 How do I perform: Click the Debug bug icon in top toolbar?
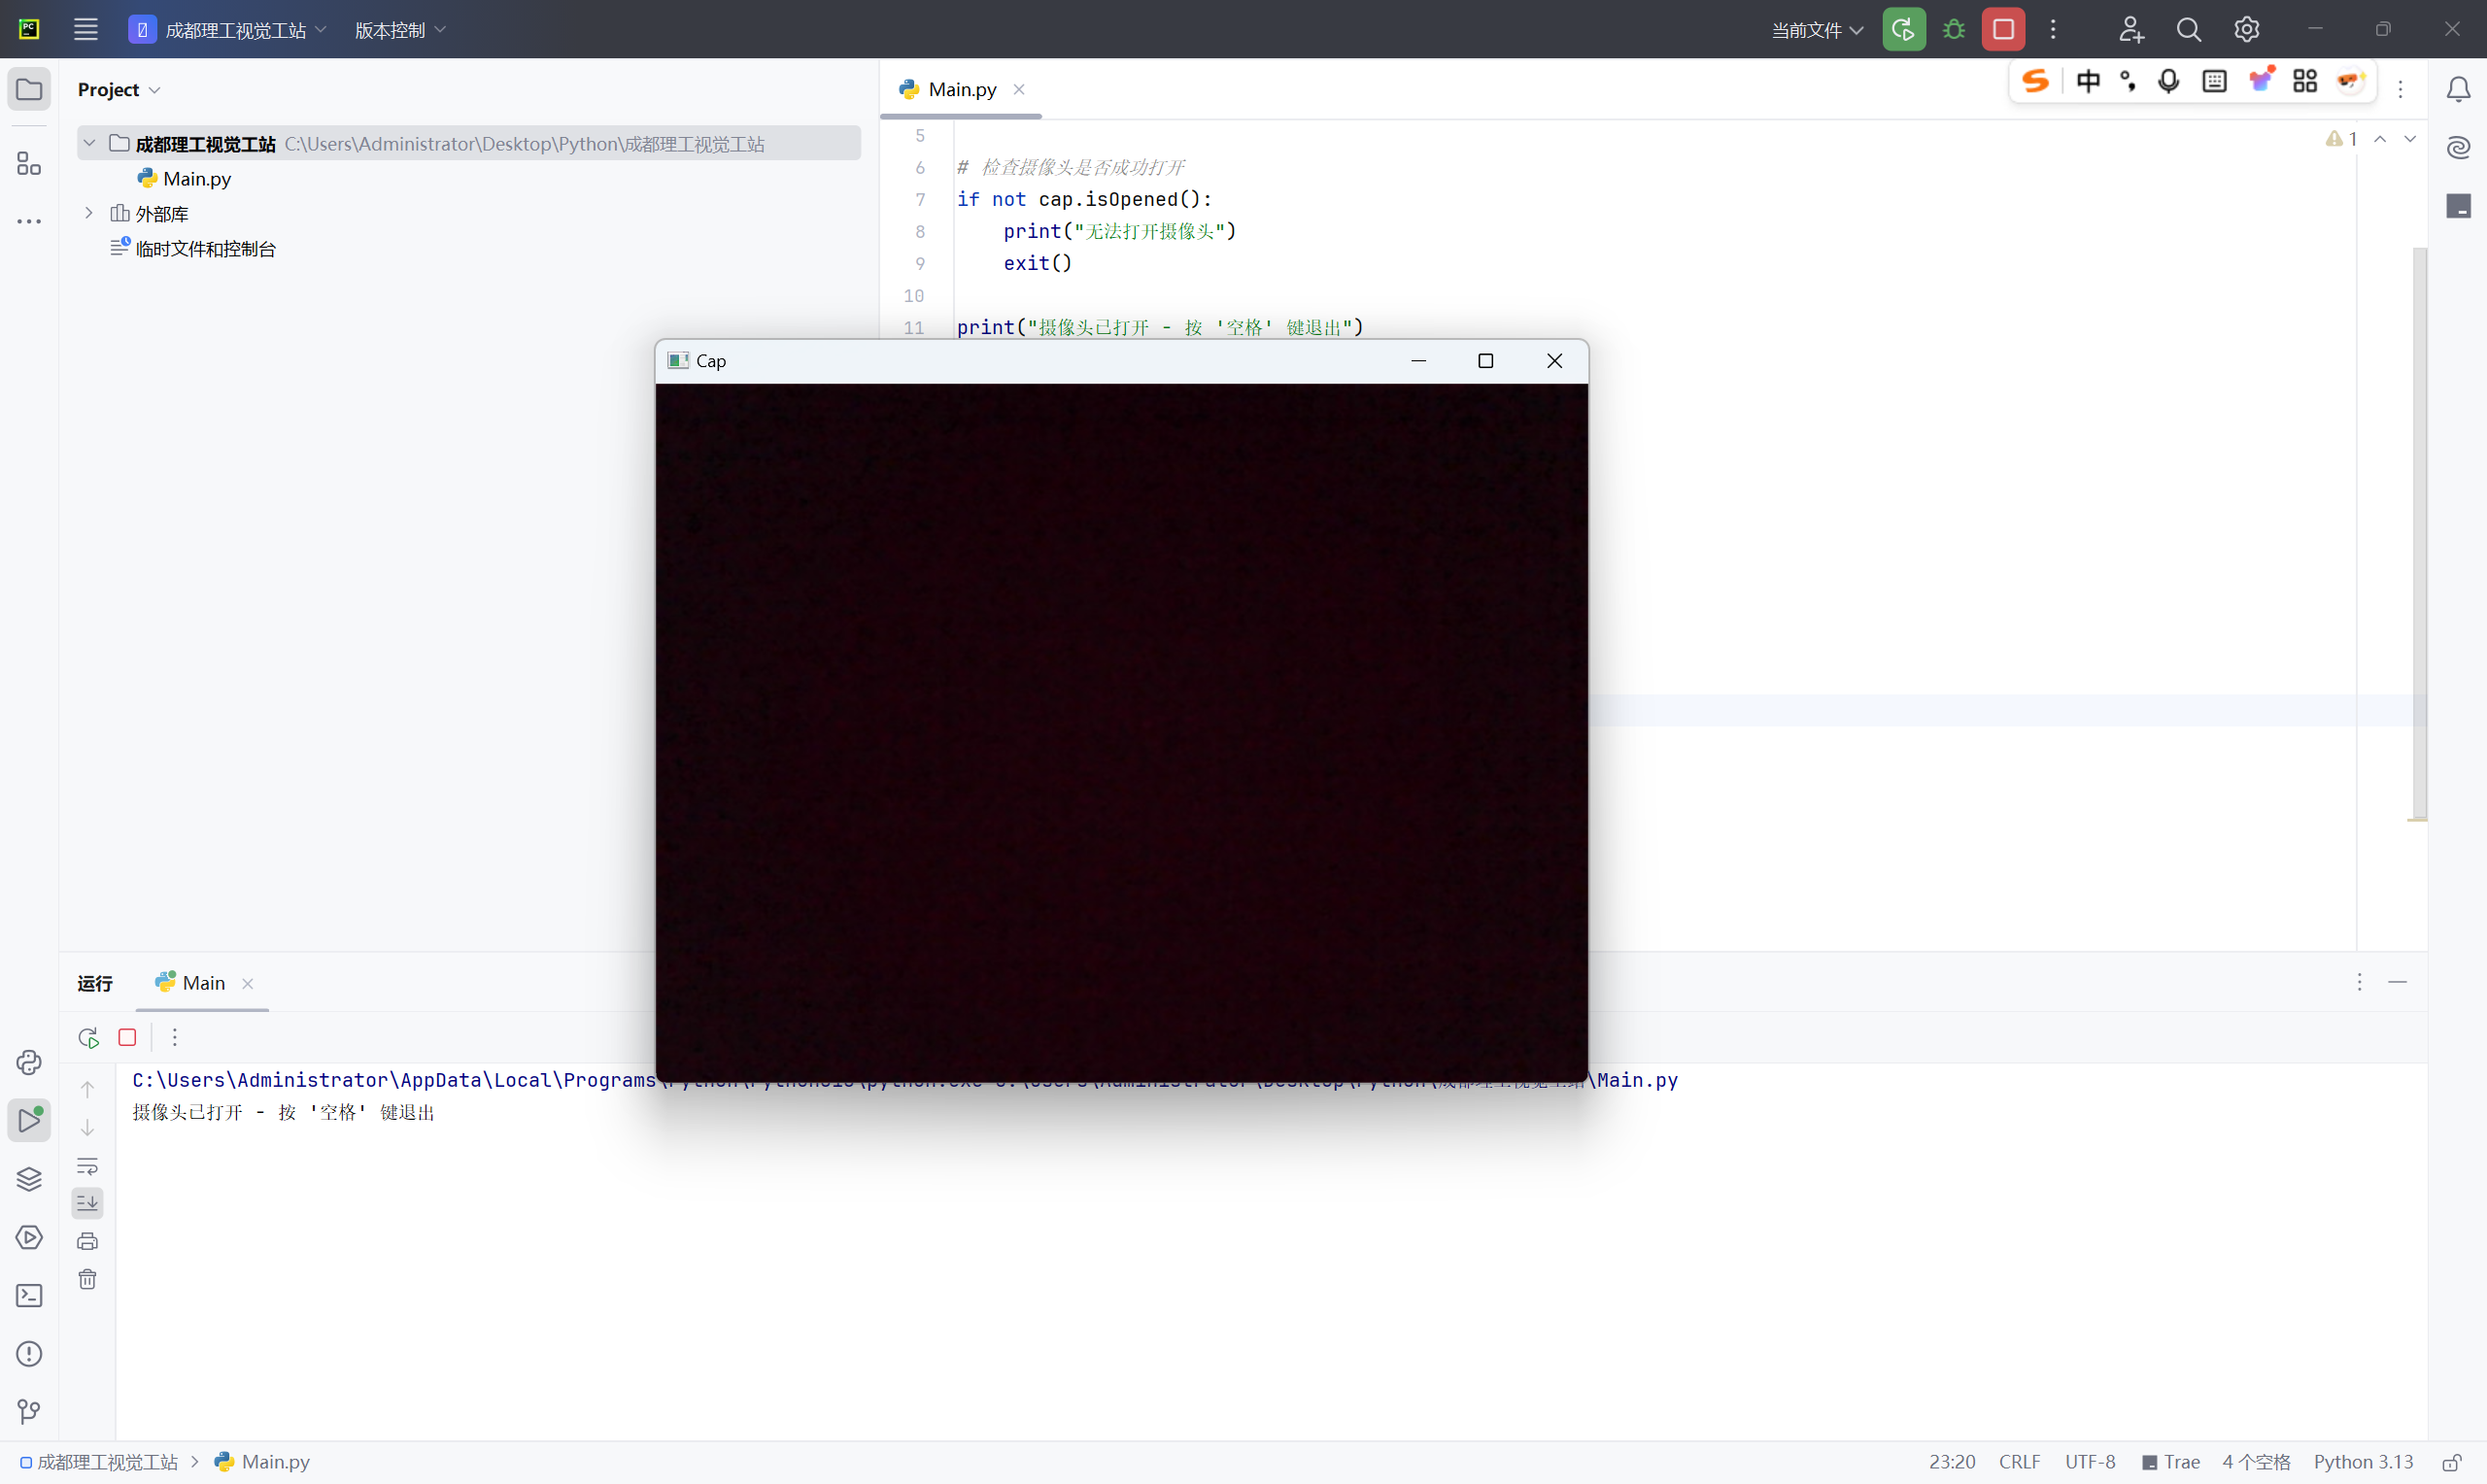coord(1953,30)
